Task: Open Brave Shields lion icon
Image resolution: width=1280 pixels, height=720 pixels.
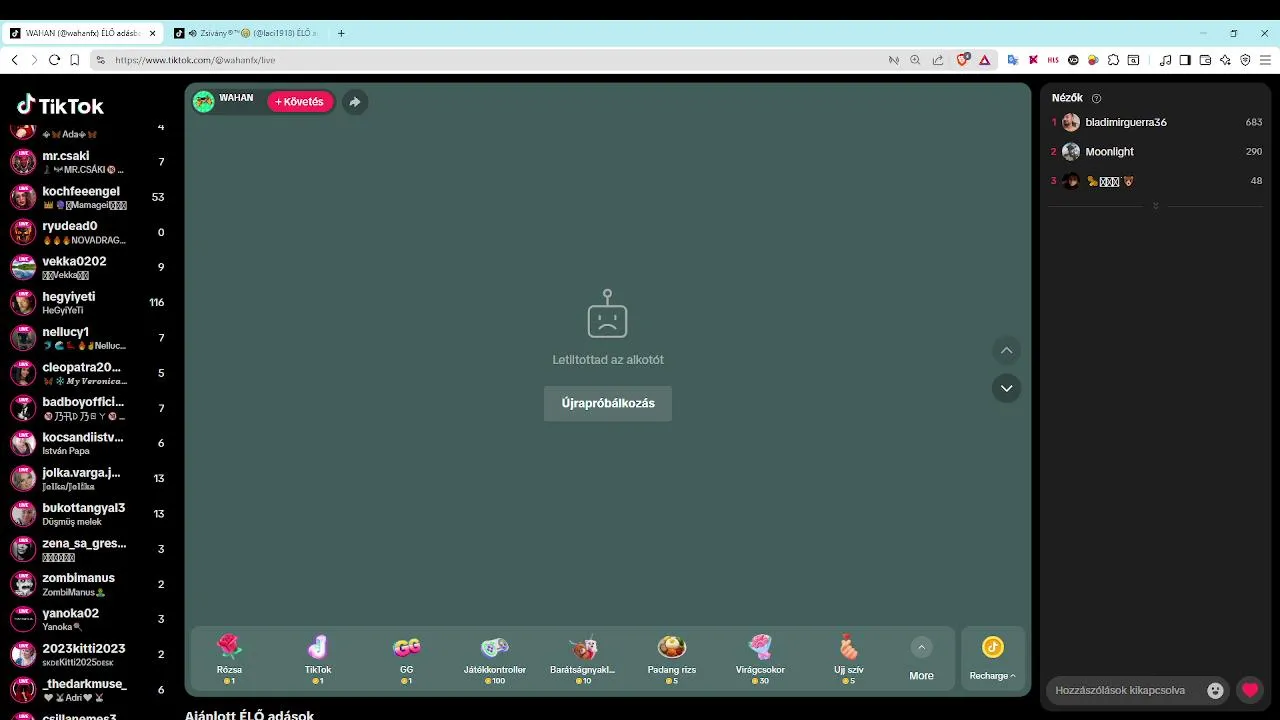Action: point(963,60)
